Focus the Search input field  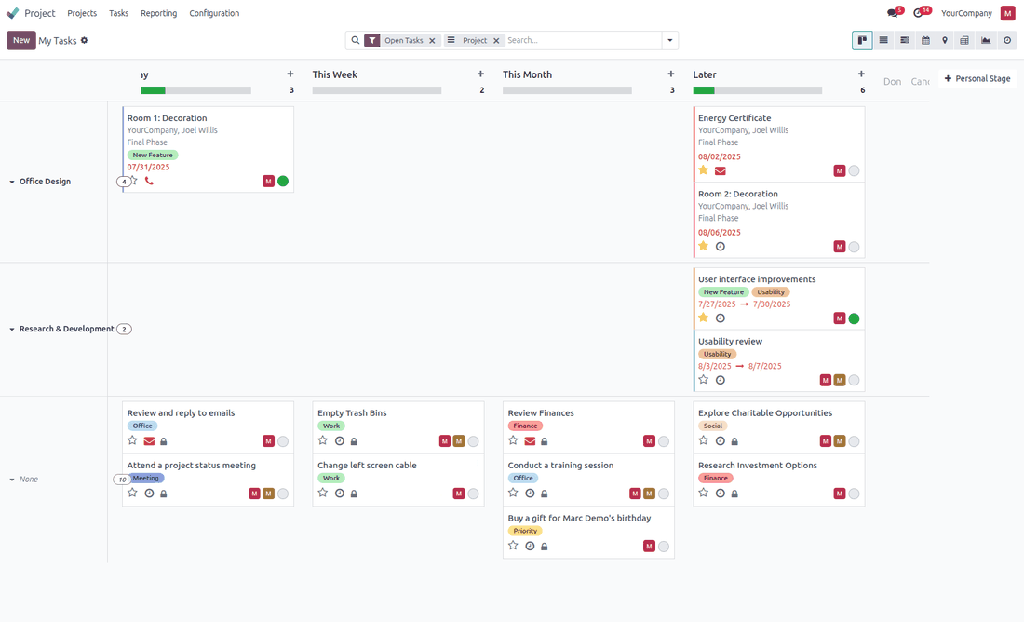point(583,41)
